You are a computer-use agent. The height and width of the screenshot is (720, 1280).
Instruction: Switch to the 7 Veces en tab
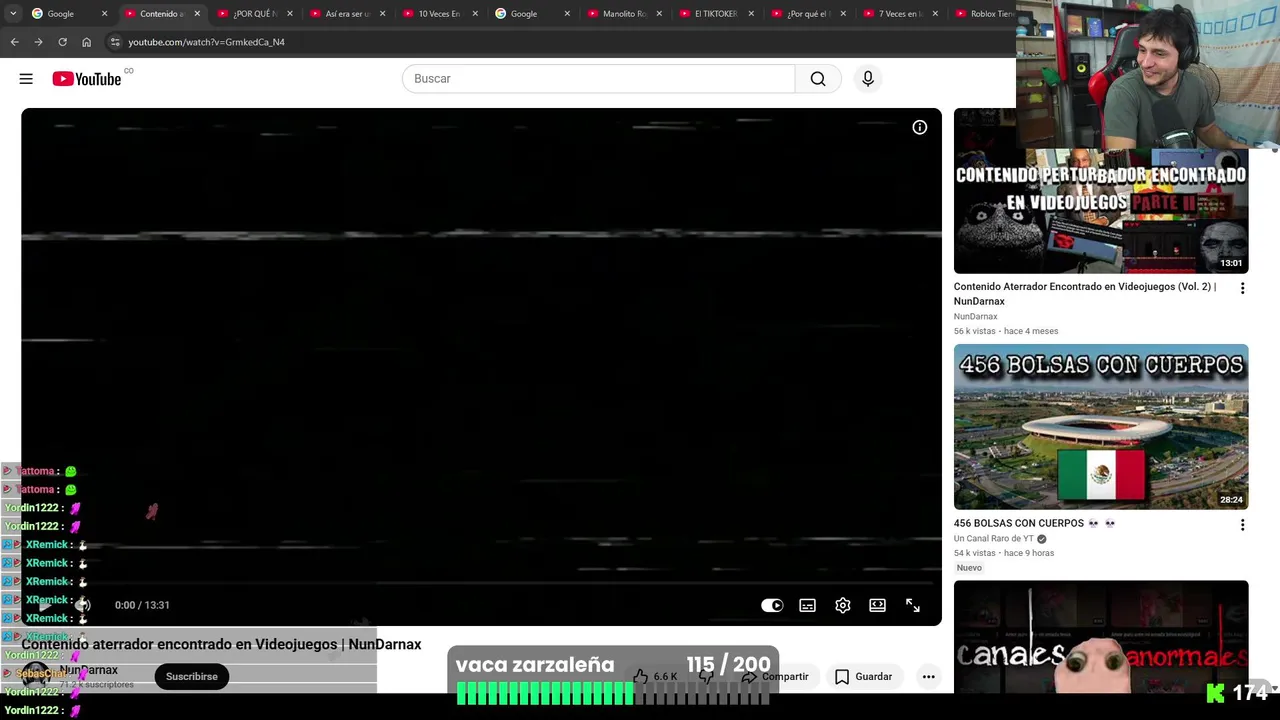click(900, 14)
